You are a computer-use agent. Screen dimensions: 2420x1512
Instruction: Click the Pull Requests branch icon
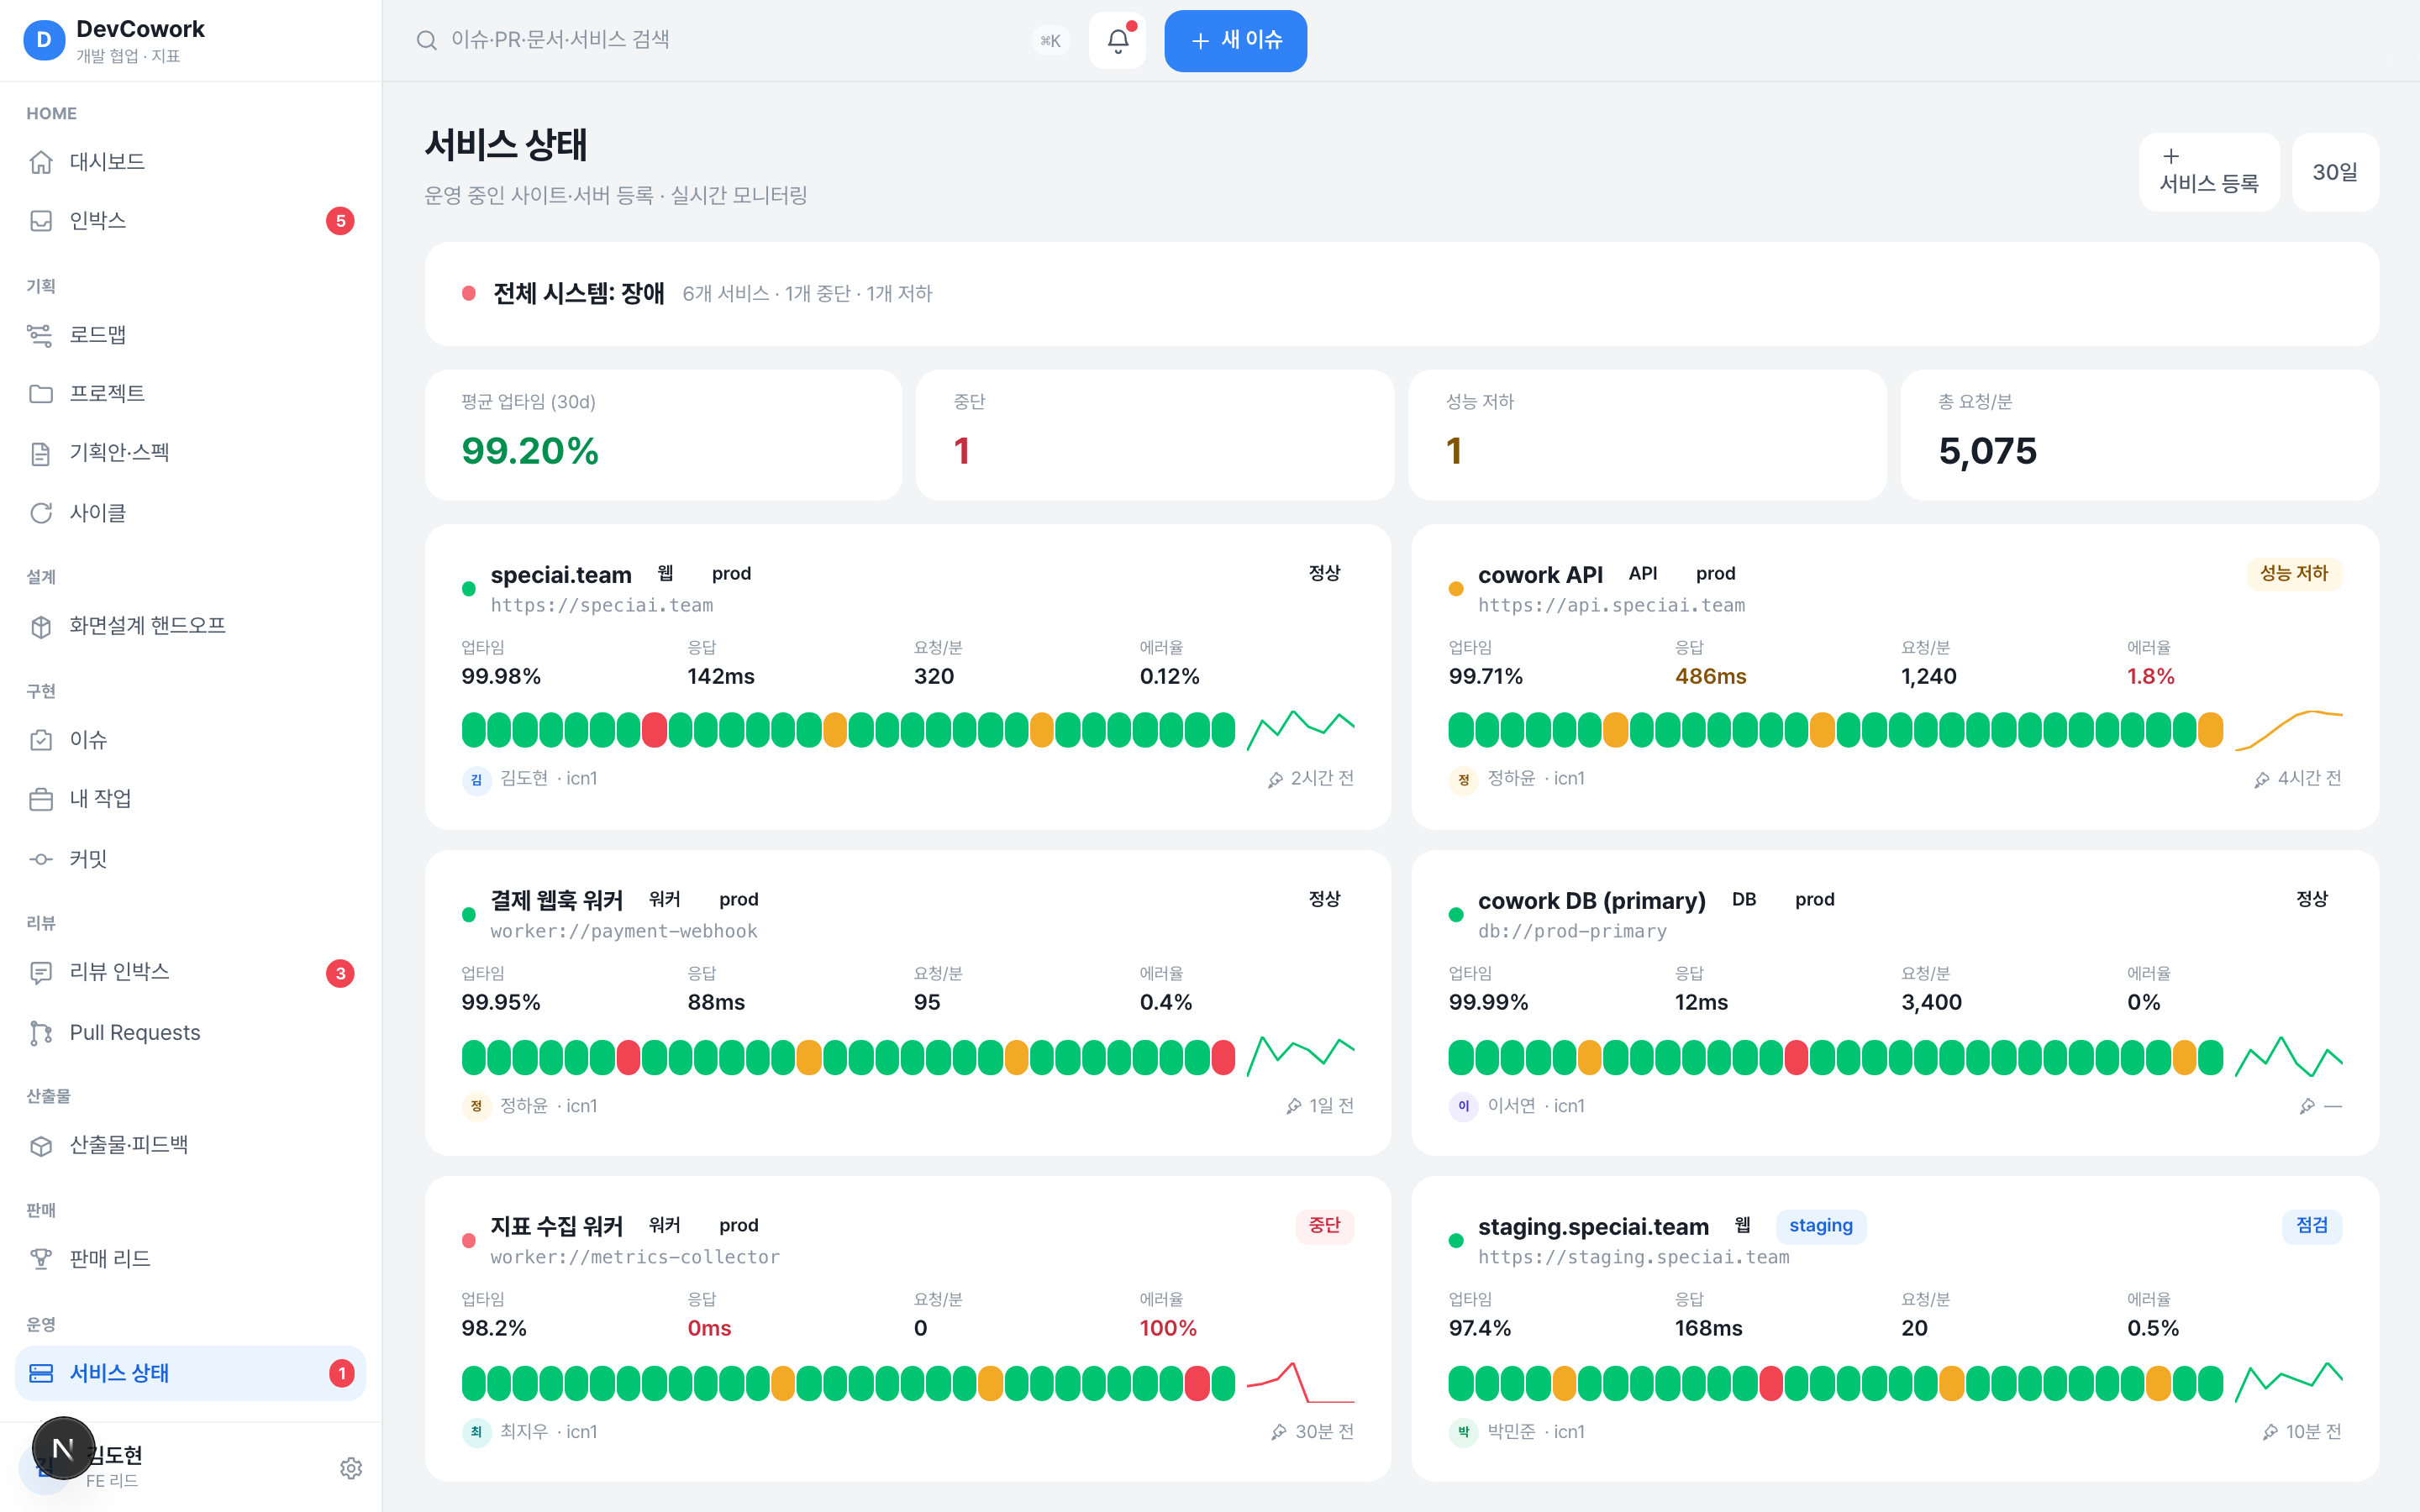(41, 1033)
